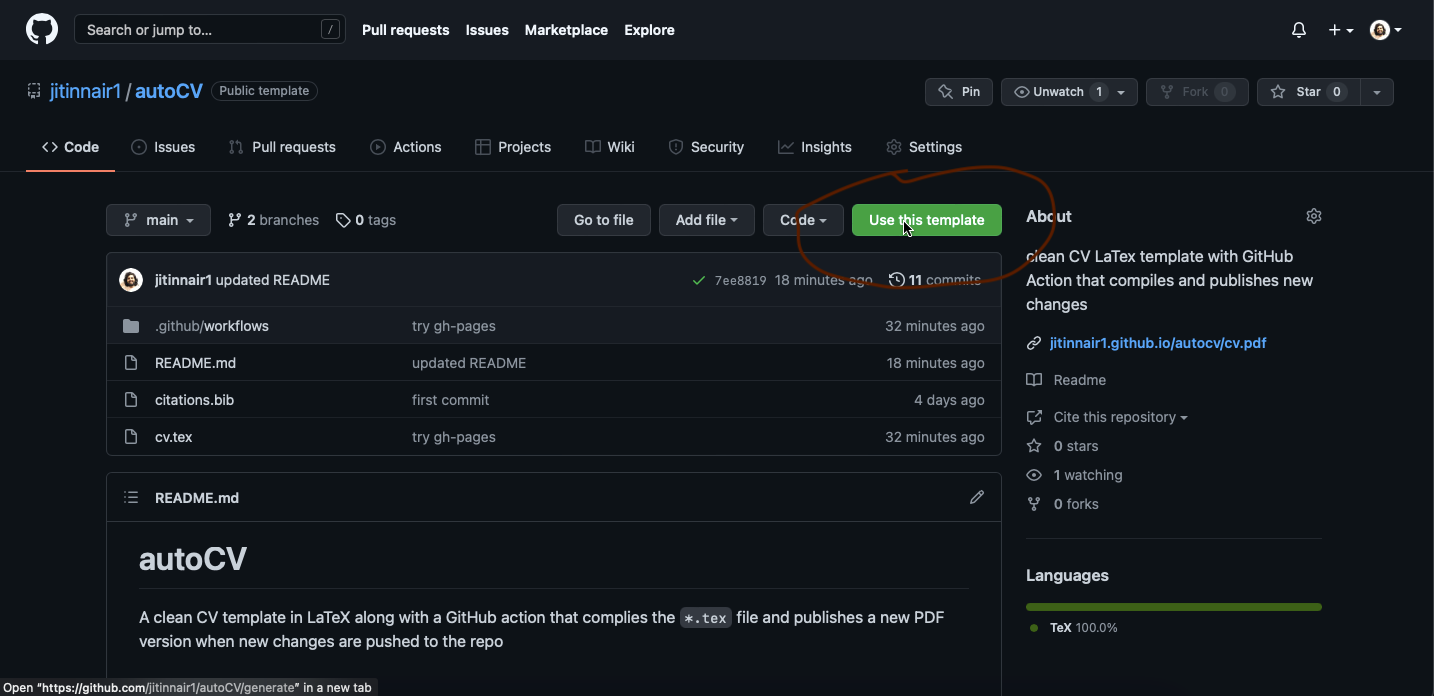Jump to the Readme link in About
This screenshot has width=1434, height=696.
1066,380
